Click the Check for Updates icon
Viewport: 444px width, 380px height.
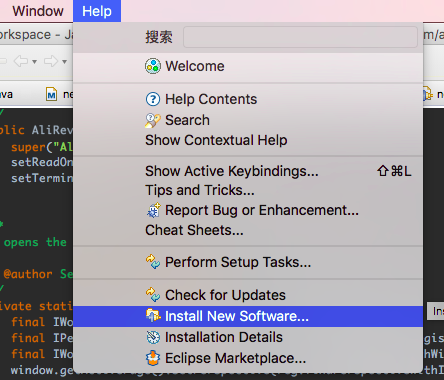point(153,295)
